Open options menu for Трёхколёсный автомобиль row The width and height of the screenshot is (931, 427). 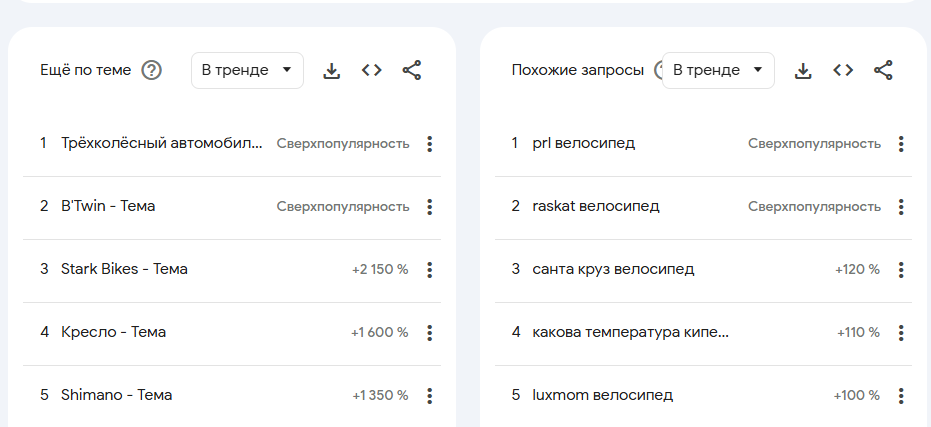[429, 144]
